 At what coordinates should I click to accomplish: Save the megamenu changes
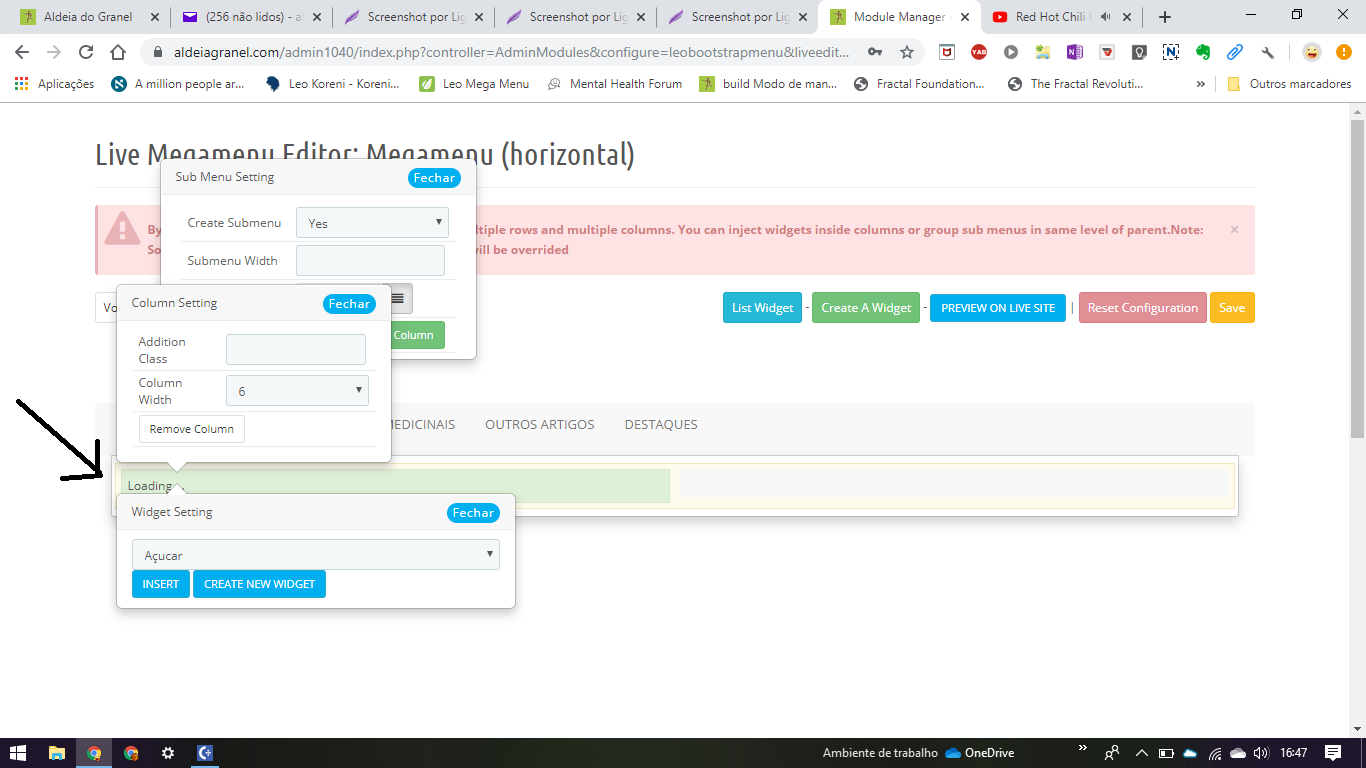click(1232, 308)
